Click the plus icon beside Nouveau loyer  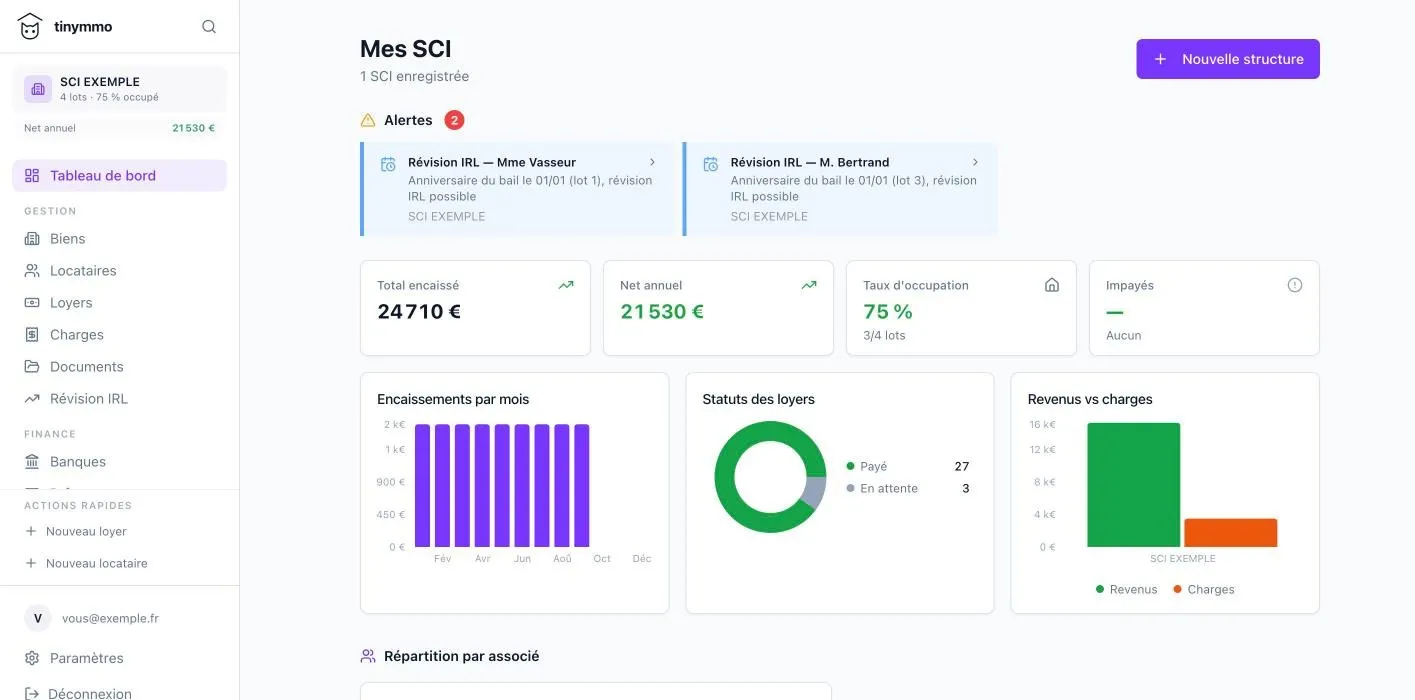coord(31,531)
